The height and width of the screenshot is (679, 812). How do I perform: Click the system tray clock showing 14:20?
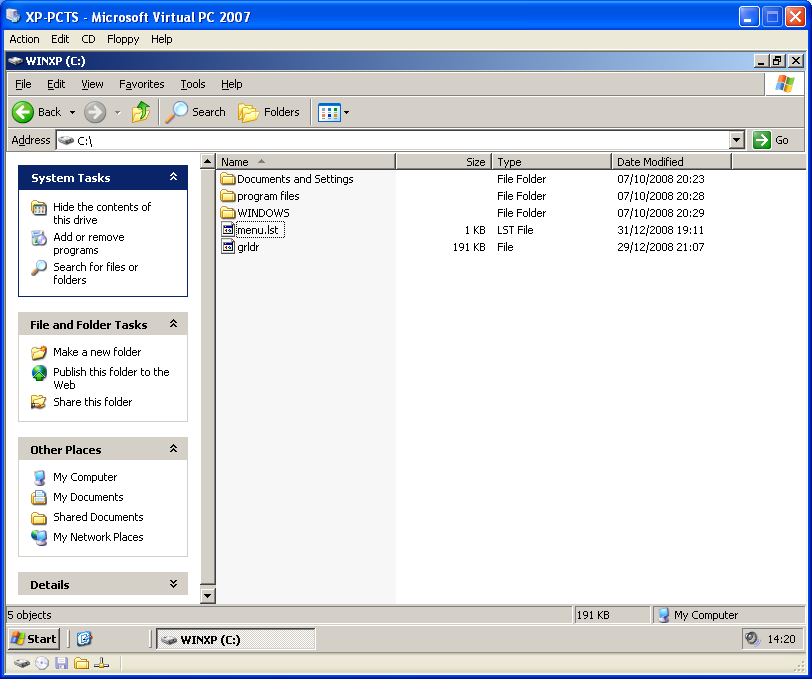coord(781,639)
